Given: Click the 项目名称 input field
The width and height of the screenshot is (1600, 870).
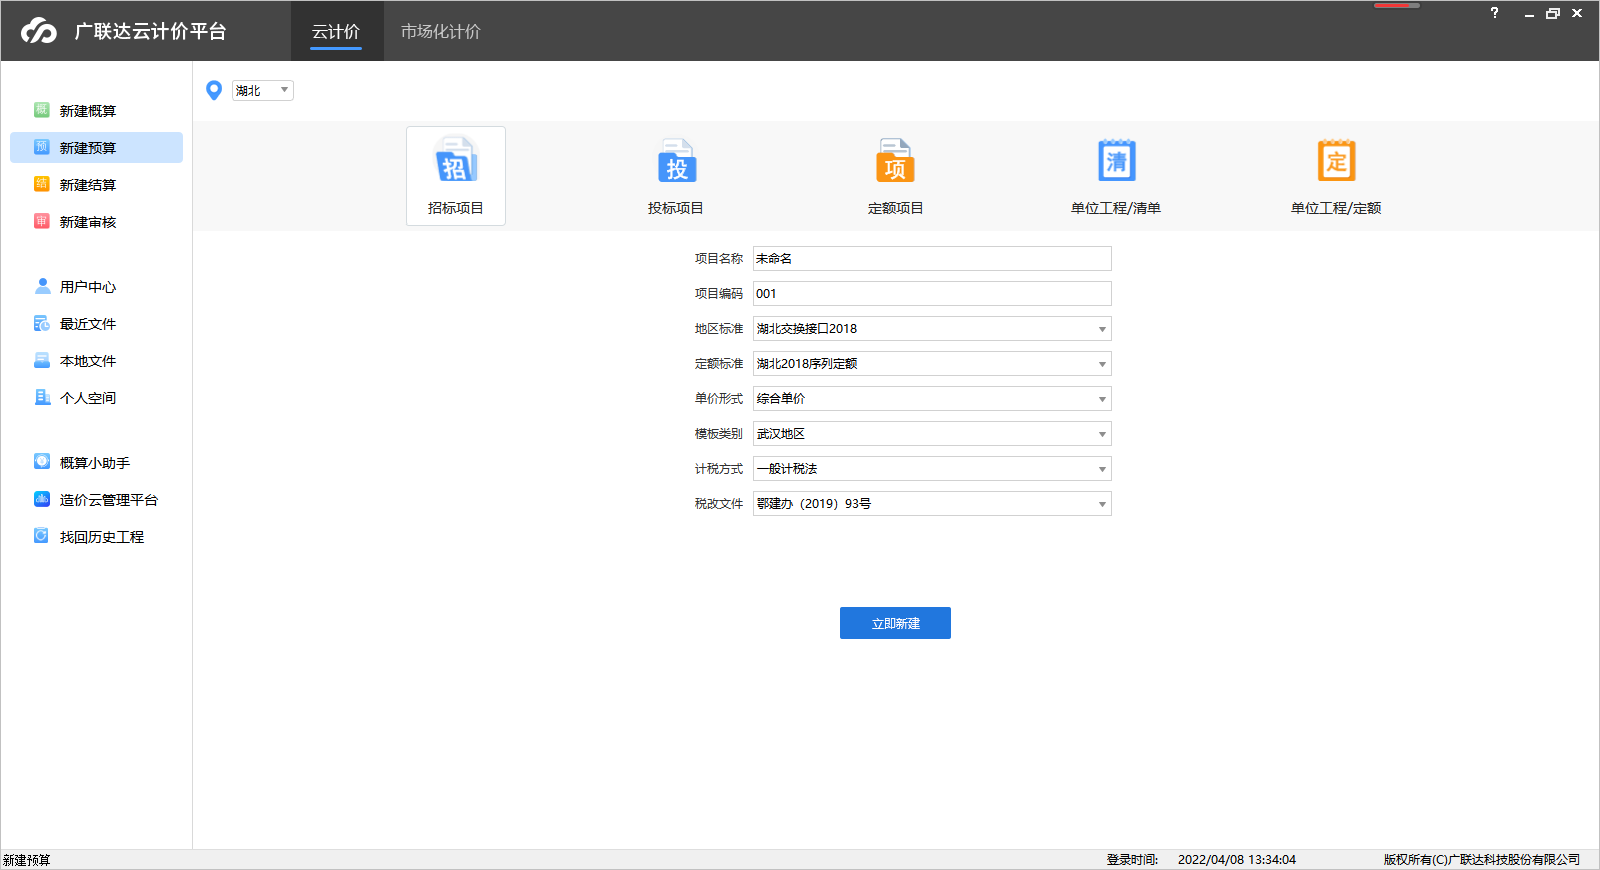Looking at the screenshot, I should pos(932,259).
